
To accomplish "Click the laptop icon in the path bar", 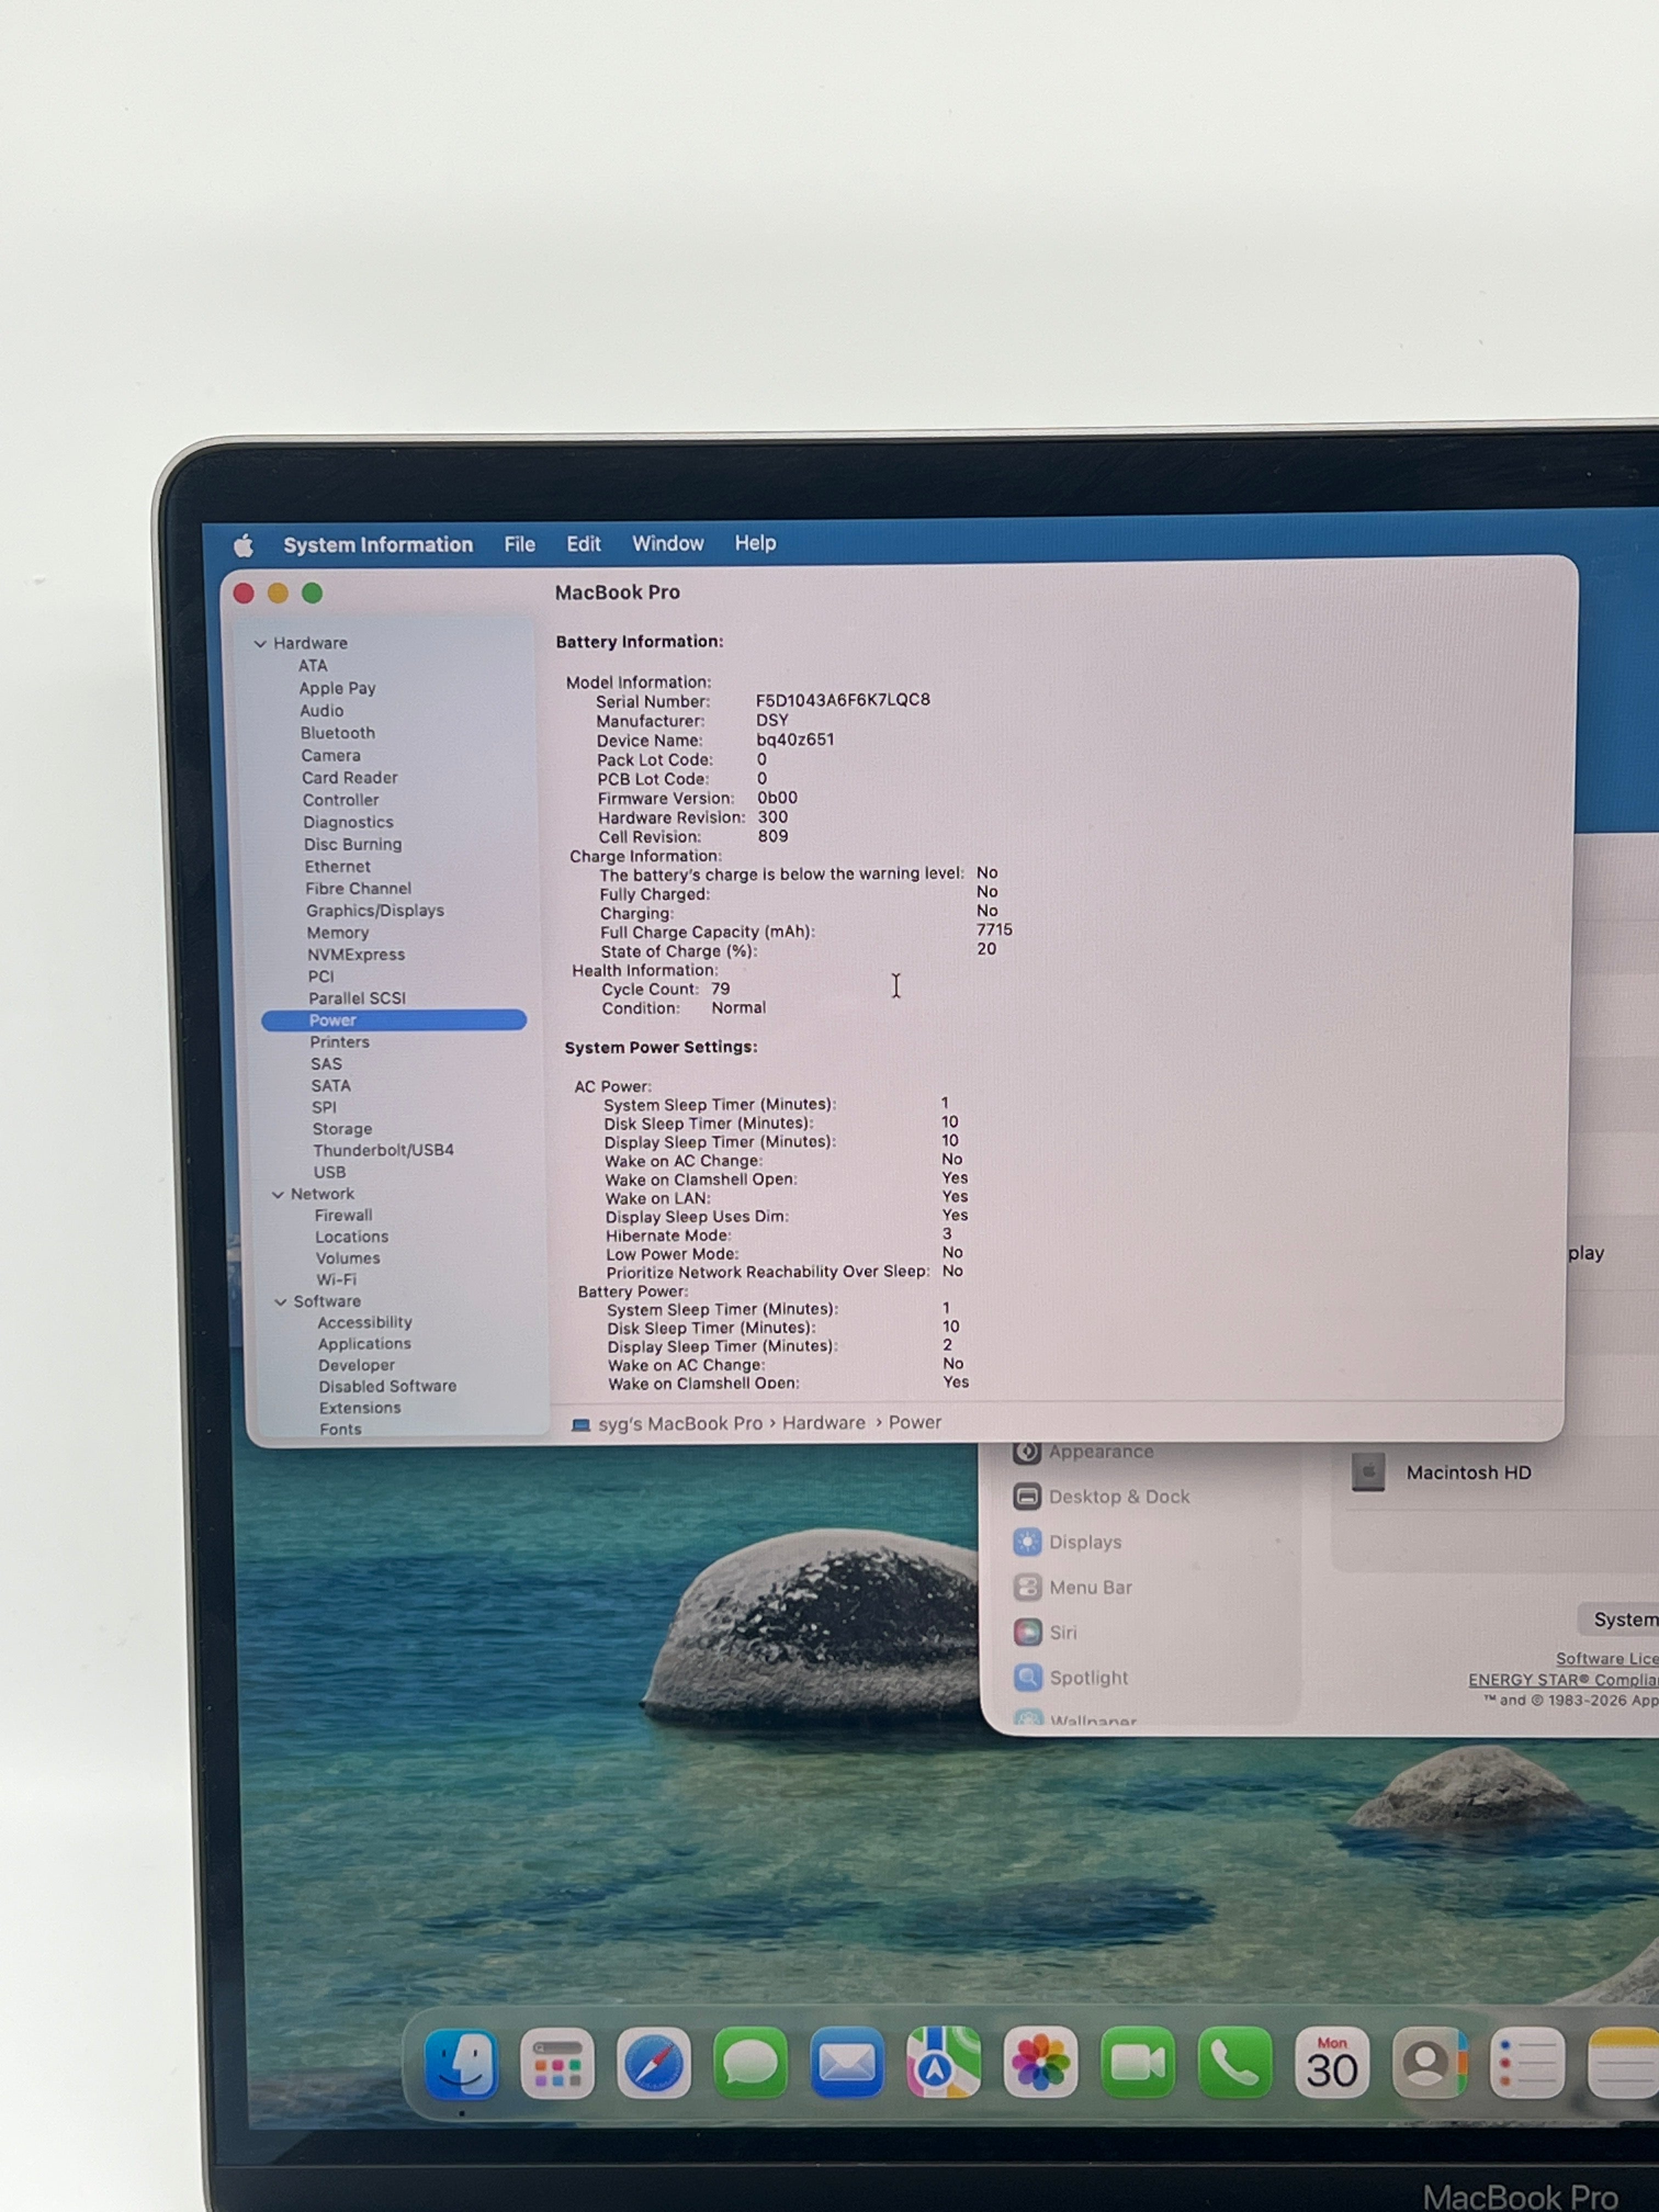I will pyautogui.click(x=580, y=1425).
